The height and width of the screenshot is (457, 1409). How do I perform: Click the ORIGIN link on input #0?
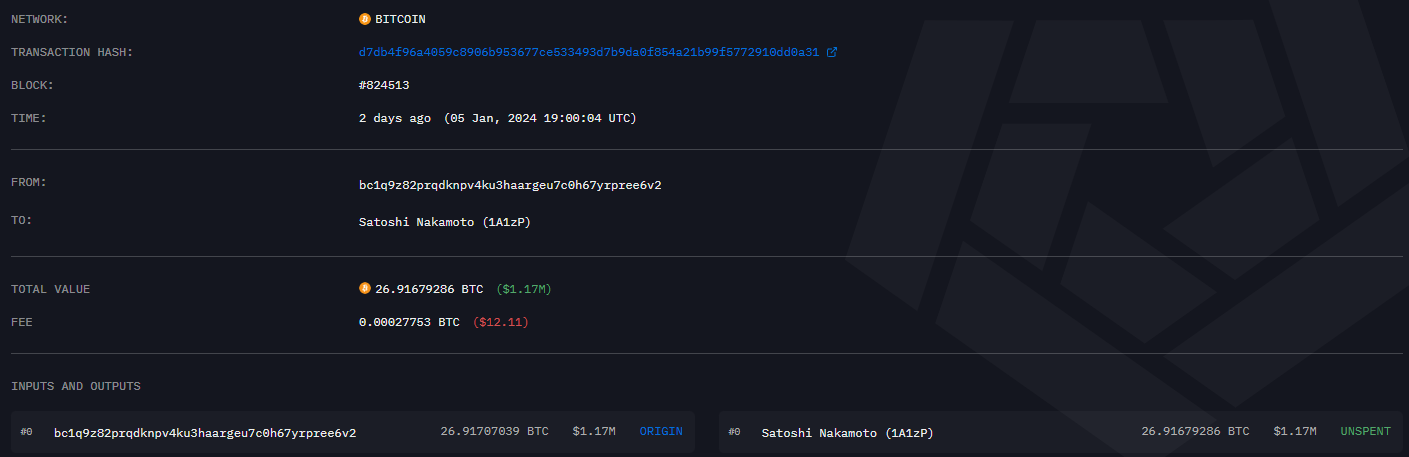(x=661, y=432)
